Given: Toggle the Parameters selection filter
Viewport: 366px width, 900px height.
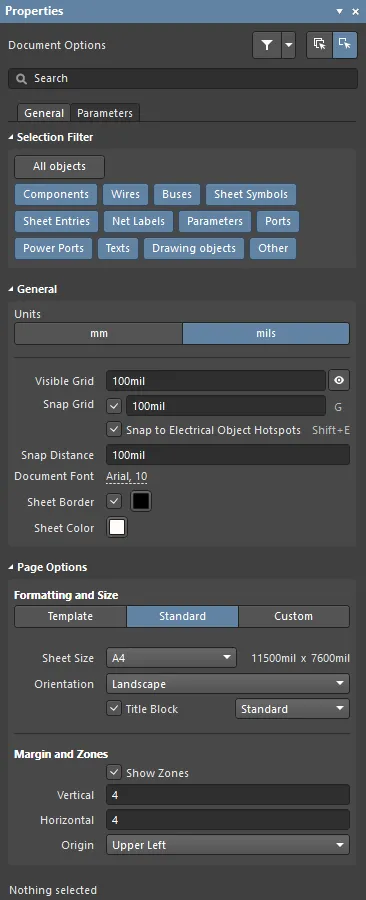Looking at the screenshot, I should (x=215, y=222).
